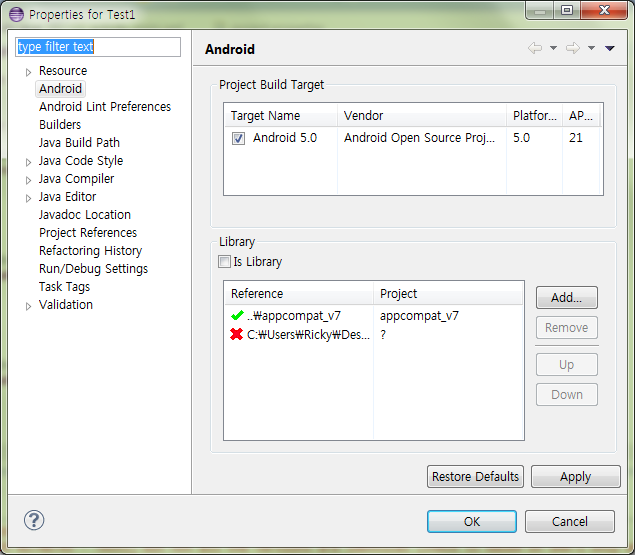The image size is (635, 555).
Task: Click the Up button
Action: [567, 365]
